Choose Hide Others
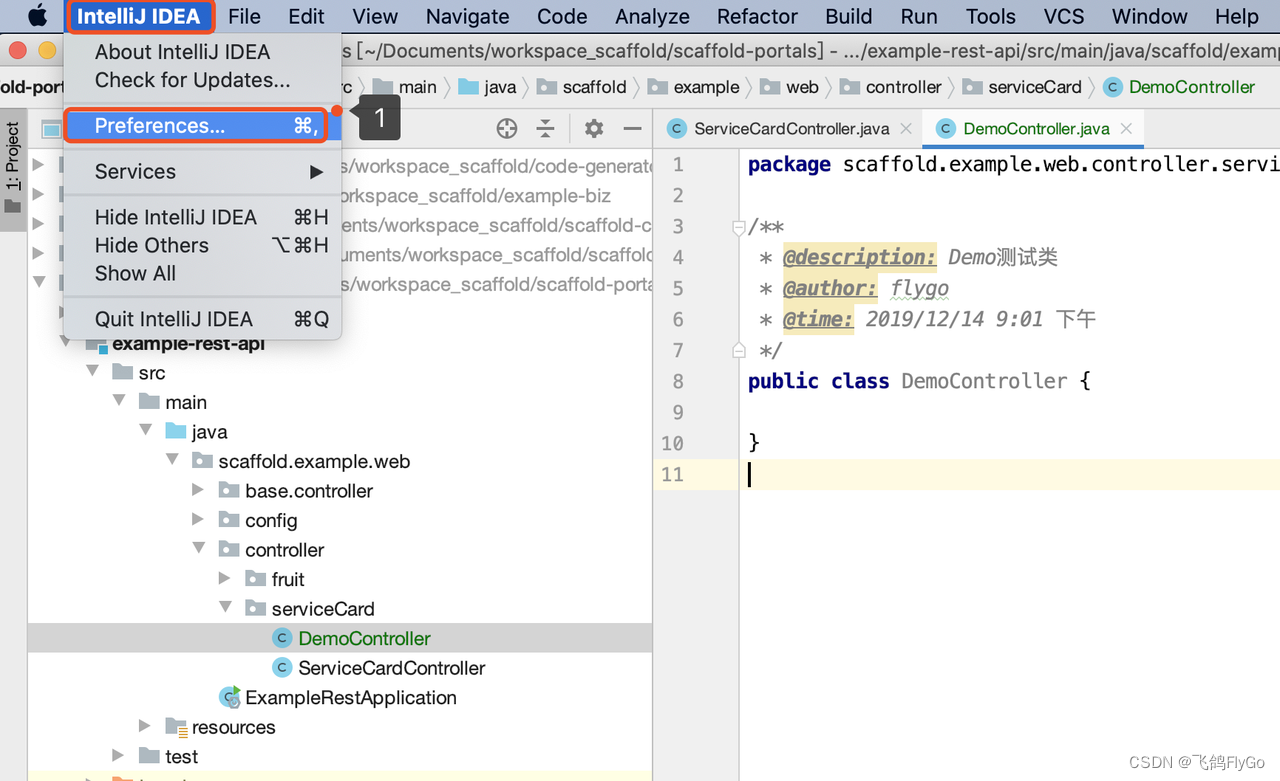Screen dimensions: 1280x781 [x=203, y=246]
